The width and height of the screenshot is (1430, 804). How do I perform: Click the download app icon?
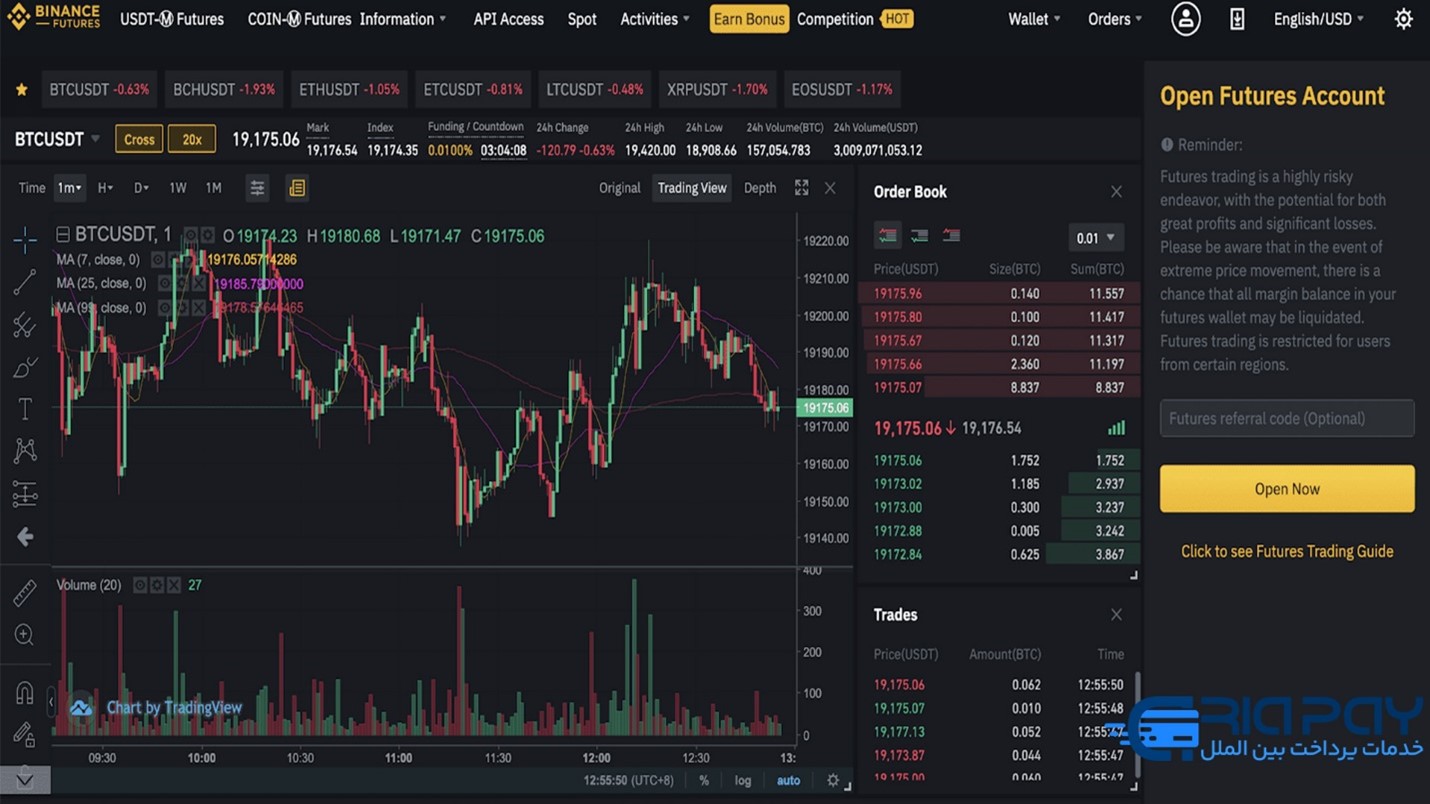[x=1237, y=19]
